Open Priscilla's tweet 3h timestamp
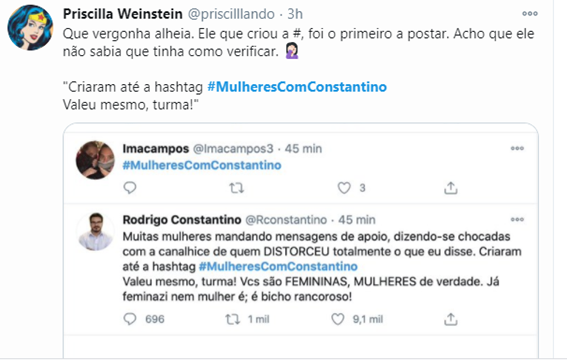Screen dimensions: 567x362 click(295, 14)
